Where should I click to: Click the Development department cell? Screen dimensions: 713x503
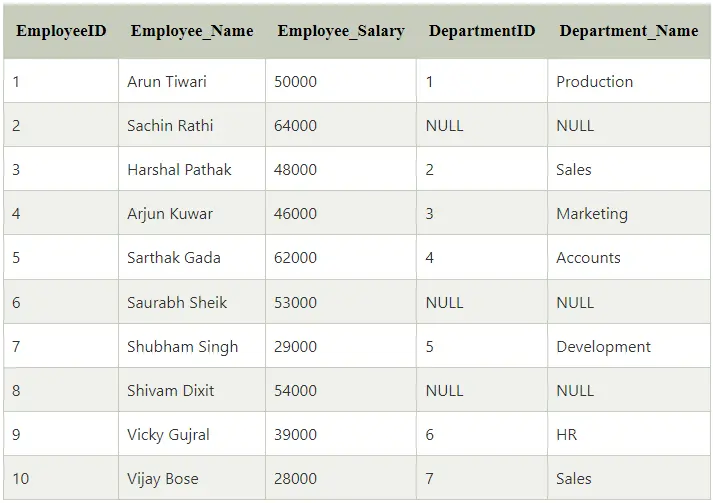[629, 346]
